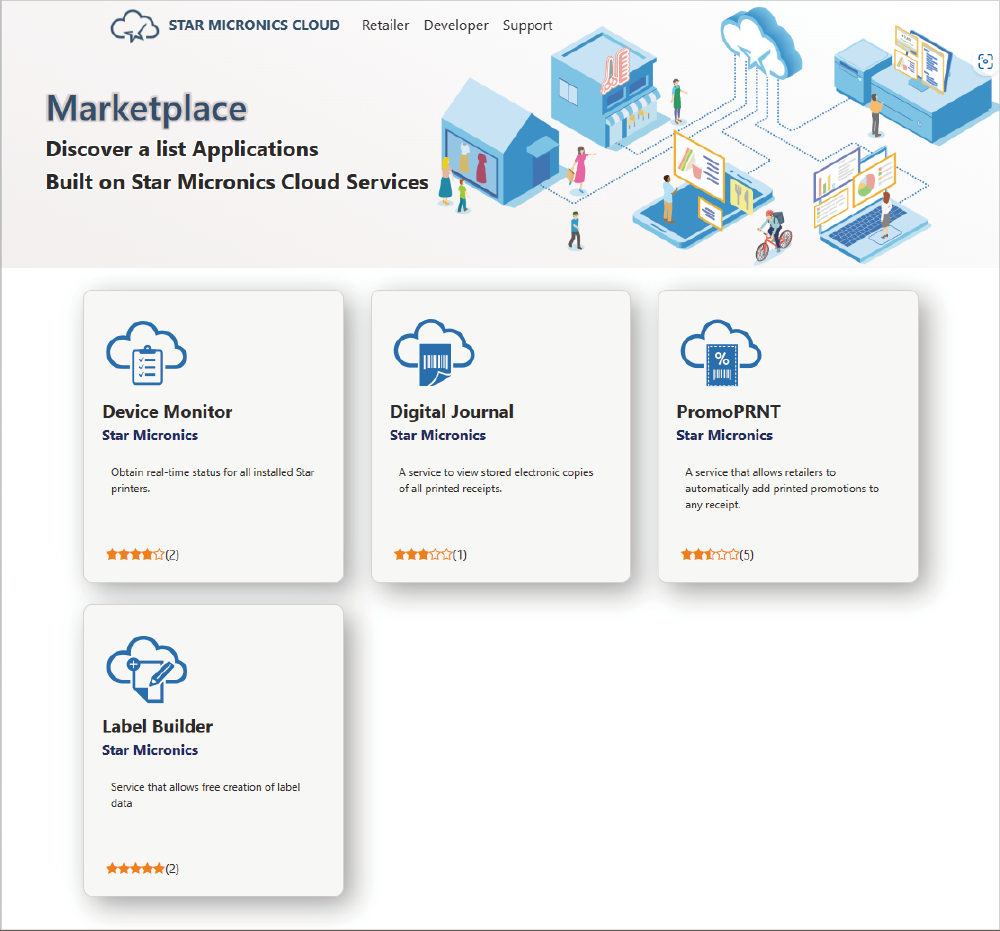
Task: Click 'Discover a list Applications' text
Action: (182, 149)
